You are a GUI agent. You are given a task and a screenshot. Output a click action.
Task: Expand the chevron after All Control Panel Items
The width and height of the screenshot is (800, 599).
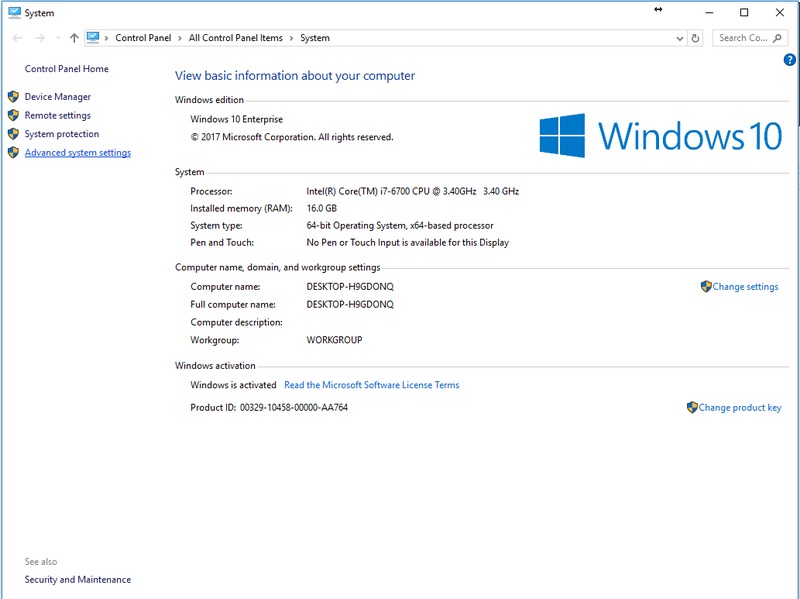pos(292,38)
